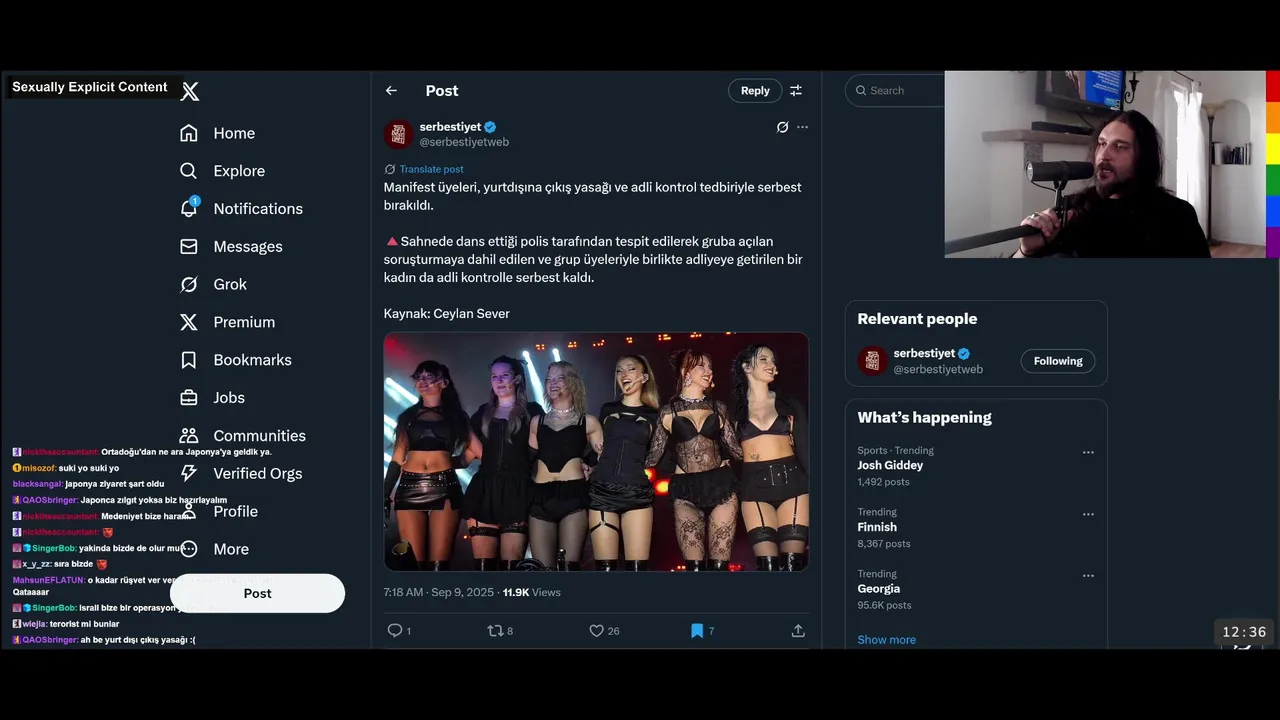Open the Notifications bell icon

coord(189,208)
